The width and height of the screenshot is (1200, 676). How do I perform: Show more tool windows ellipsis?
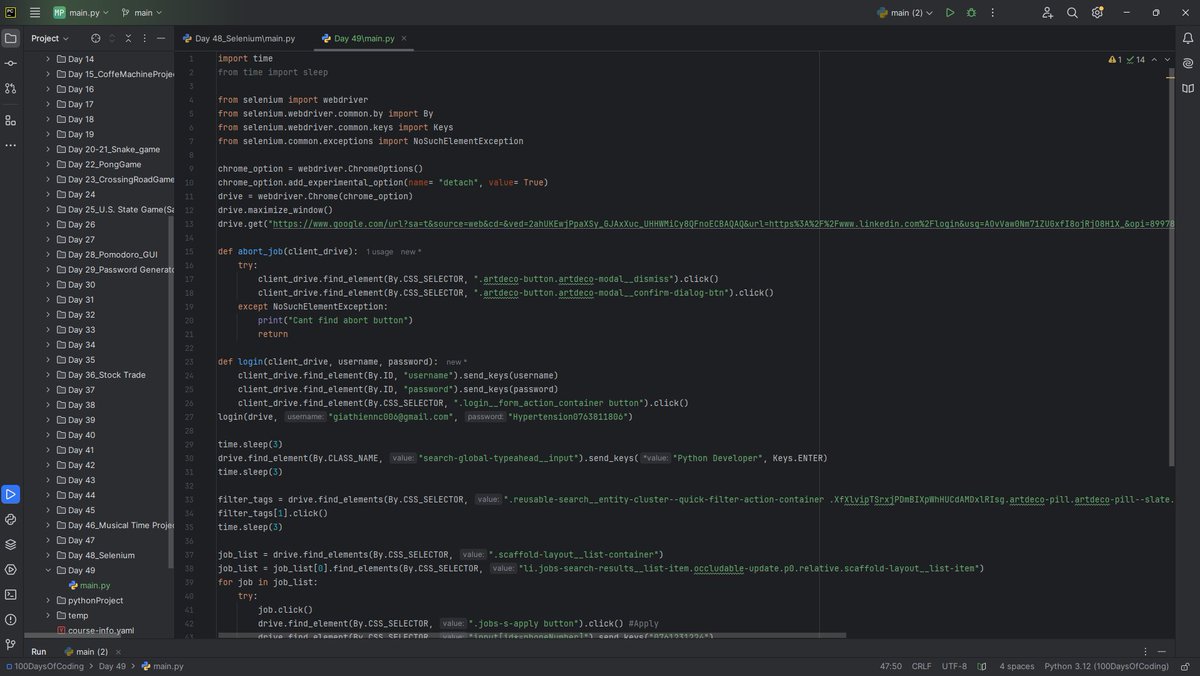click(11, 145)
